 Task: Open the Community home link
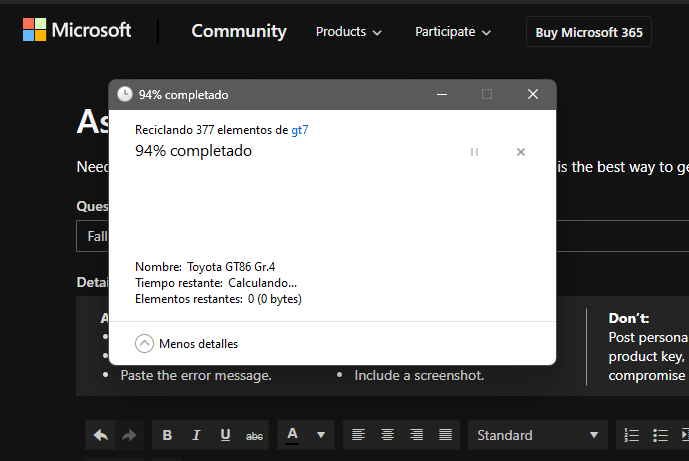coord(239,31)
